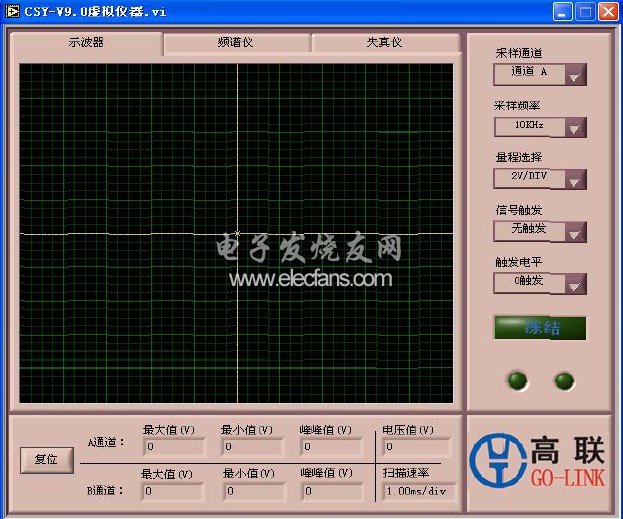Click the 电压值 voltage value field
Screen dimensions: 623x519
point(416,447)
